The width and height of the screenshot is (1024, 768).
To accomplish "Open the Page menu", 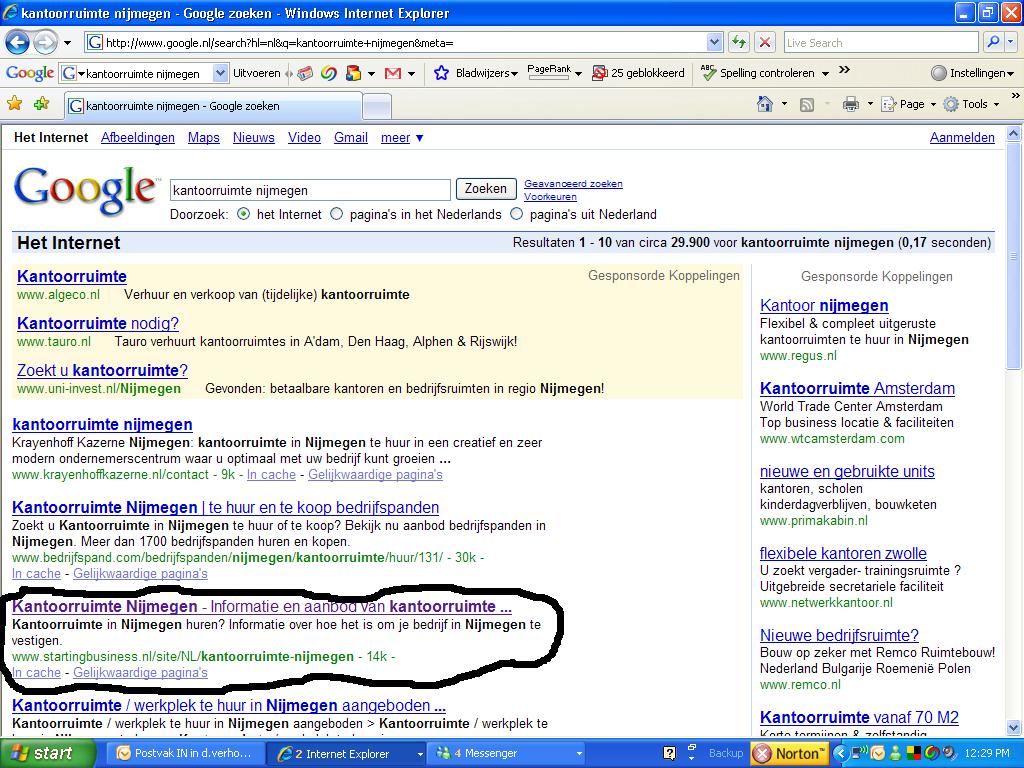I will click(908, 104).
